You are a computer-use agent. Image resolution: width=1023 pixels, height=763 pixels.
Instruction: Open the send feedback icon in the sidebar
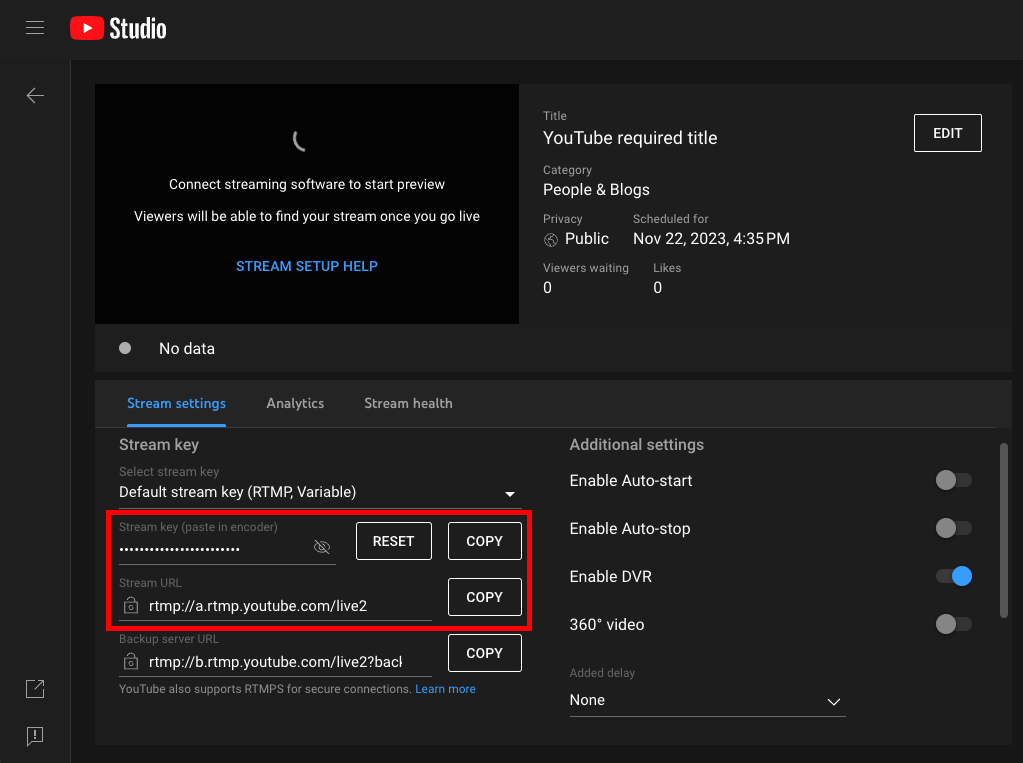coord(35,736)
